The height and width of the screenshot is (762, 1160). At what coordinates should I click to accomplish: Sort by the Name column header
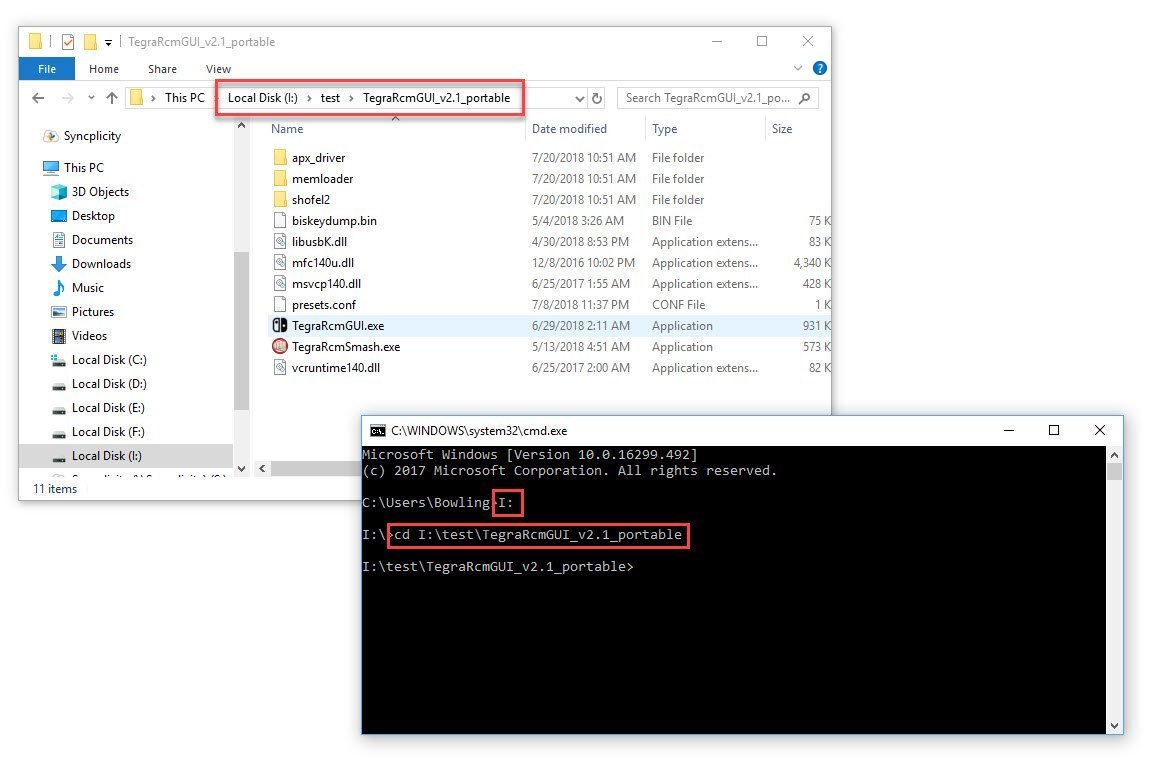point(287,129)
